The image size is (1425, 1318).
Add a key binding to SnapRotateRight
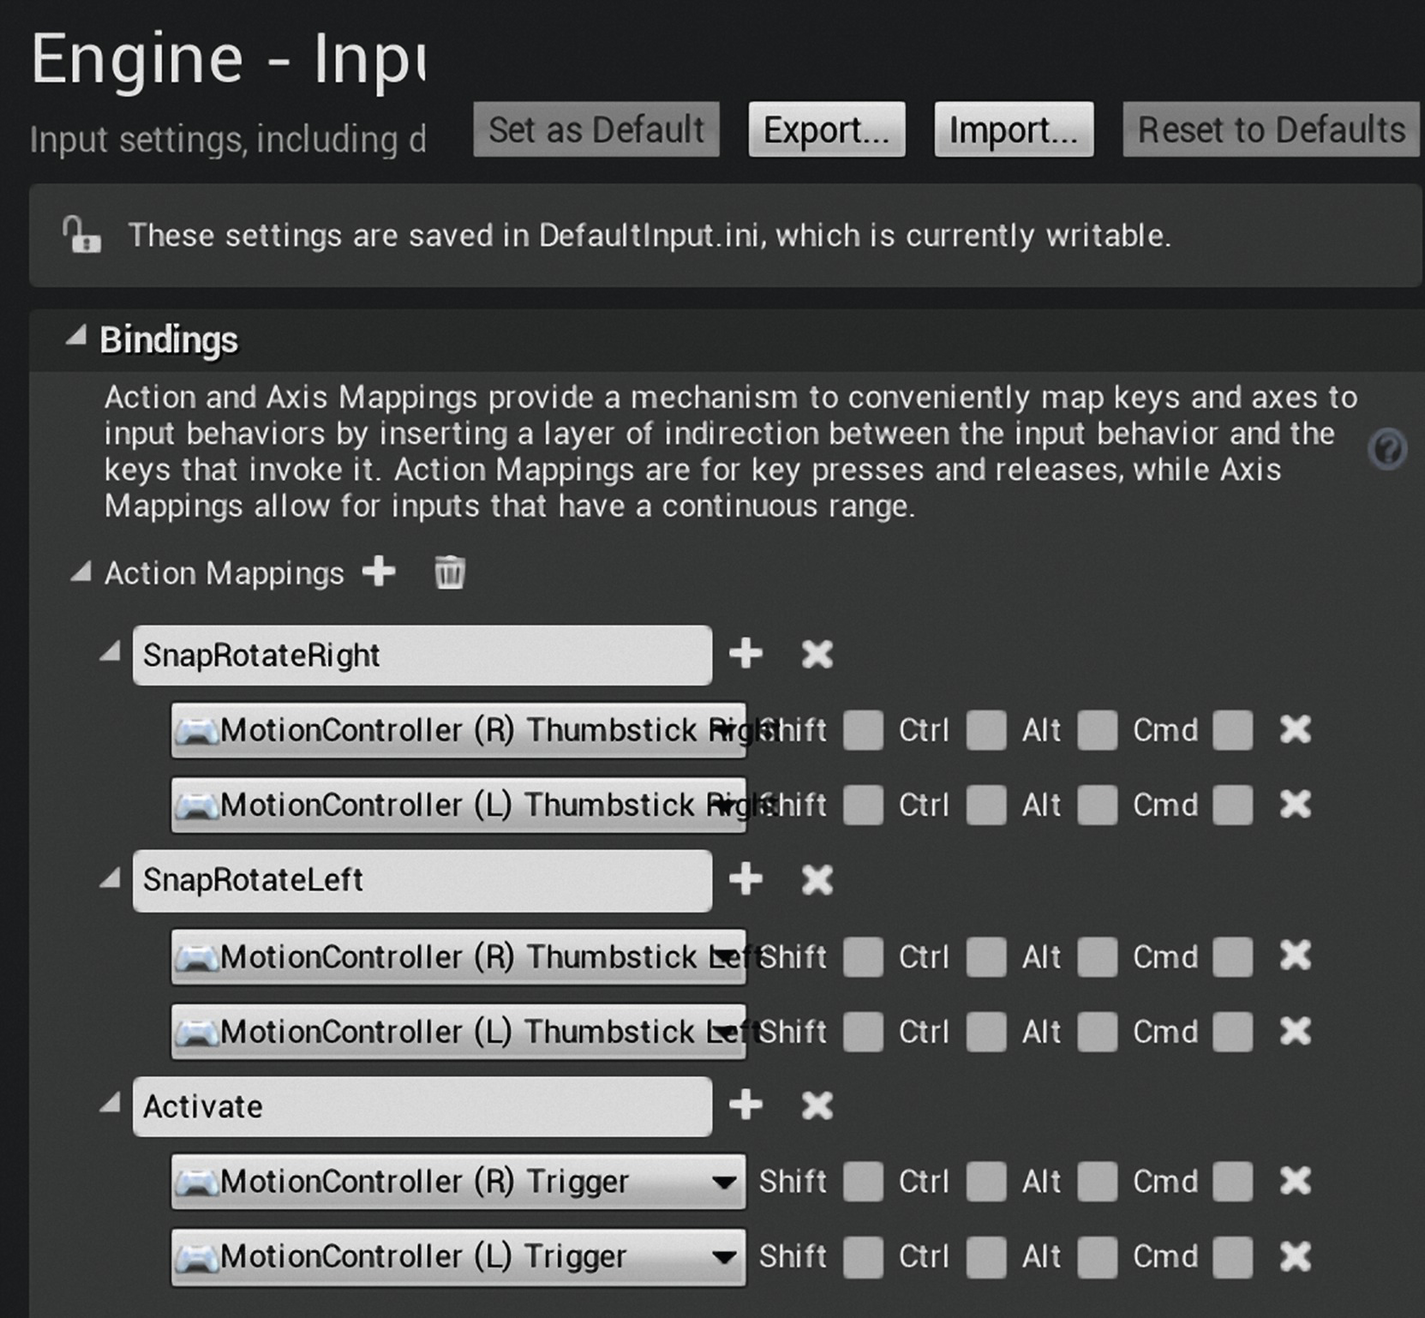(x=746, y=654)
